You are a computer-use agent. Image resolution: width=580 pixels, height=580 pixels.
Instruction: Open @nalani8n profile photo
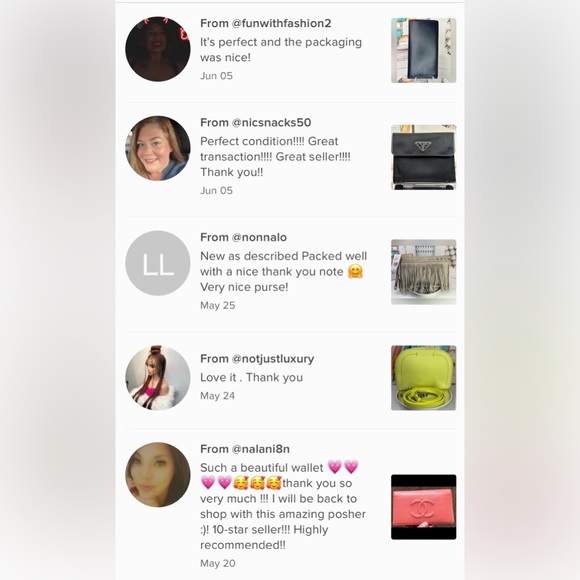click(x=158, y=475)
